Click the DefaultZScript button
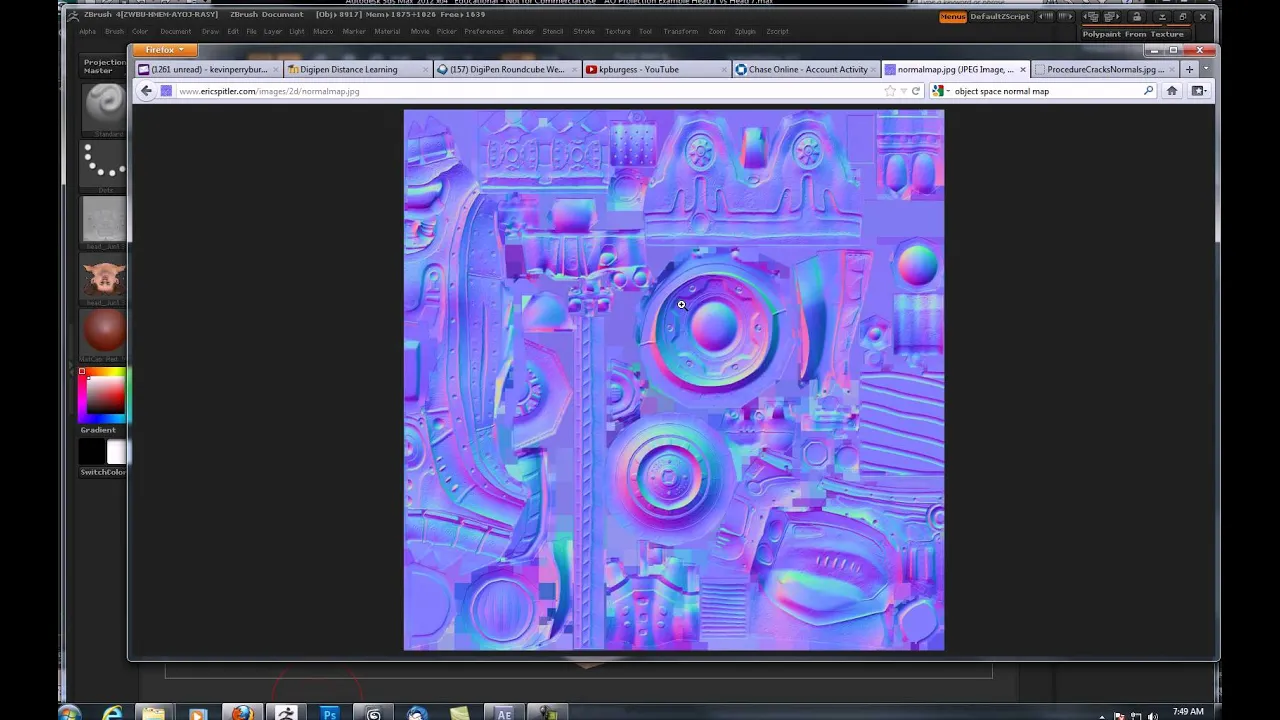The width and height of the screenshot is (1280, 720). [x=999, y=17]
